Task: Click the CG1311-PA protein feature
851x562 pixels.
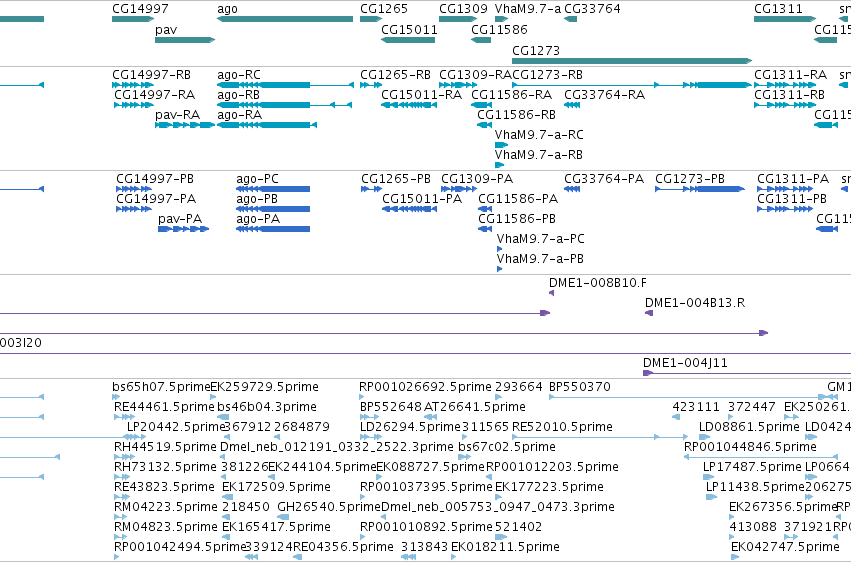Action: [785, 189]
